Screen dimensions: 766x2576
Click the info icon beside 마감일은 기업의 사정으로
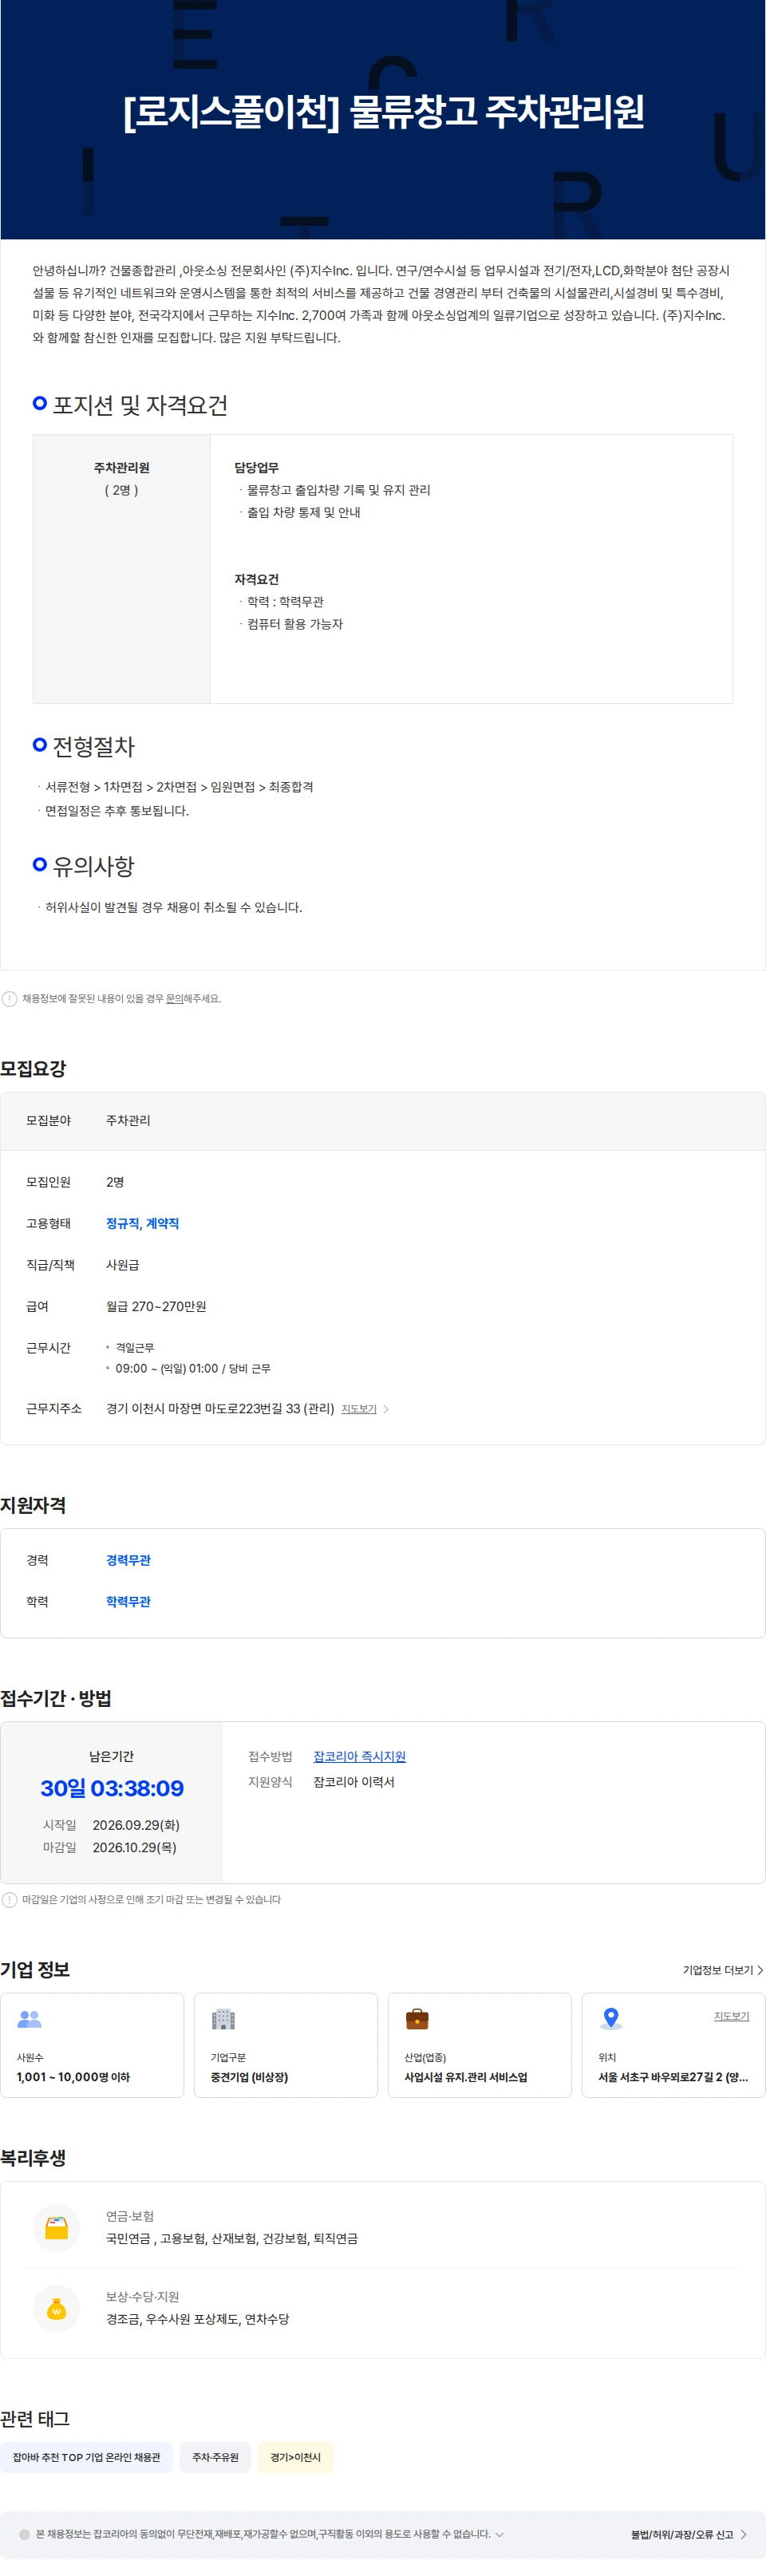(10, 1899)
